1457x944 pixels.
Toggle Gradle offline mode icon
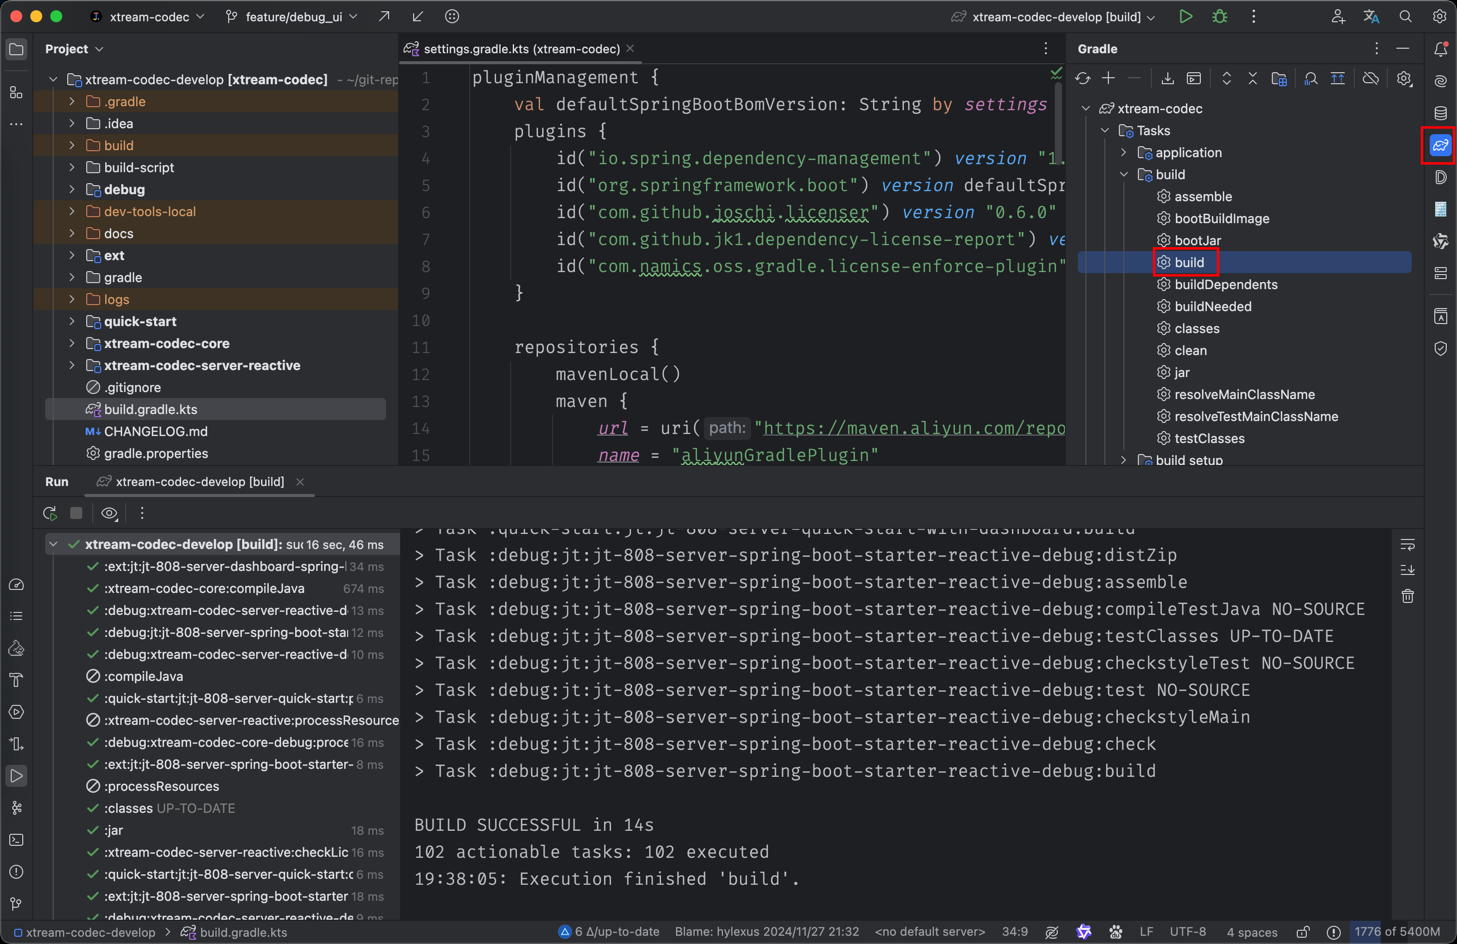(x=1370, y=78)
